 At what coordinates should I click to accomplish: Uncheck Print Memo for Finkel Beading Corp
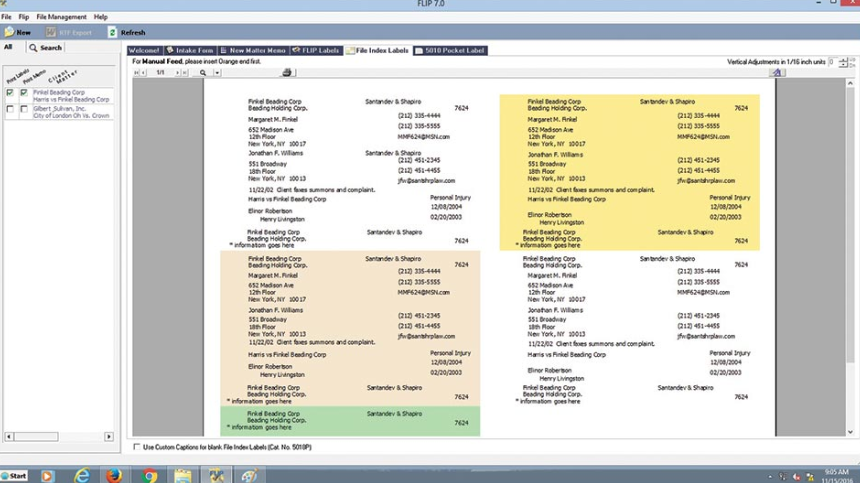pyautogui.click(x=24, y=93)
